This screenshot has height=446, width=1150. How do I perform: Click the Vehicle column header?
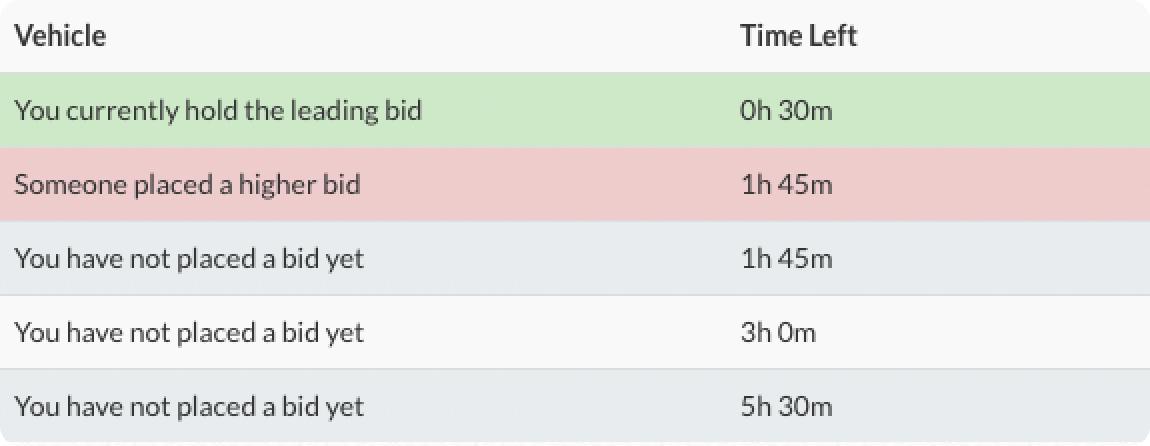coord(60,36)
